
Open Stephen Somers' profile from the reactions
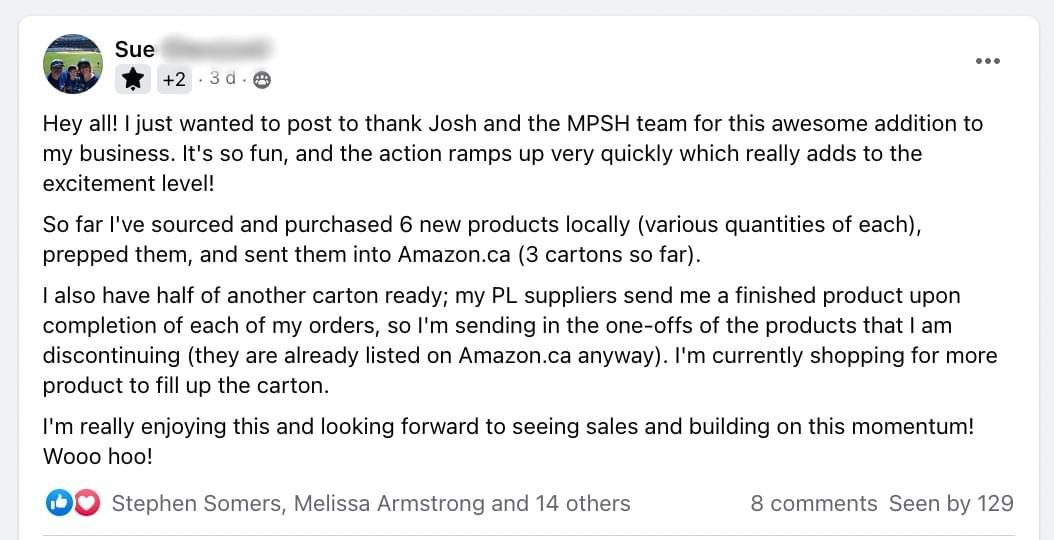197,503
